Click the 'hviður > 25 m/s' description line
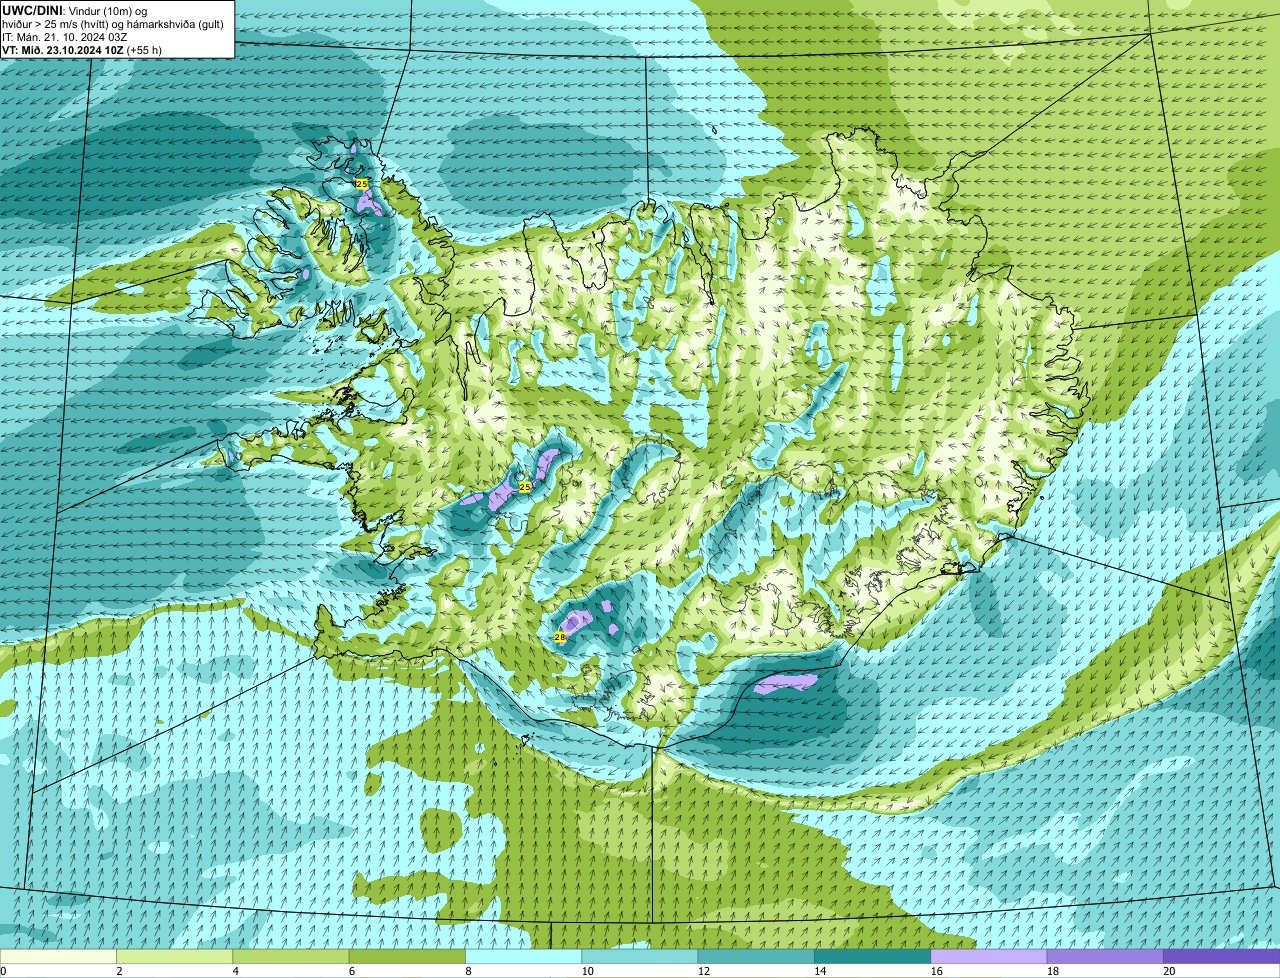 tap(113, 24)
